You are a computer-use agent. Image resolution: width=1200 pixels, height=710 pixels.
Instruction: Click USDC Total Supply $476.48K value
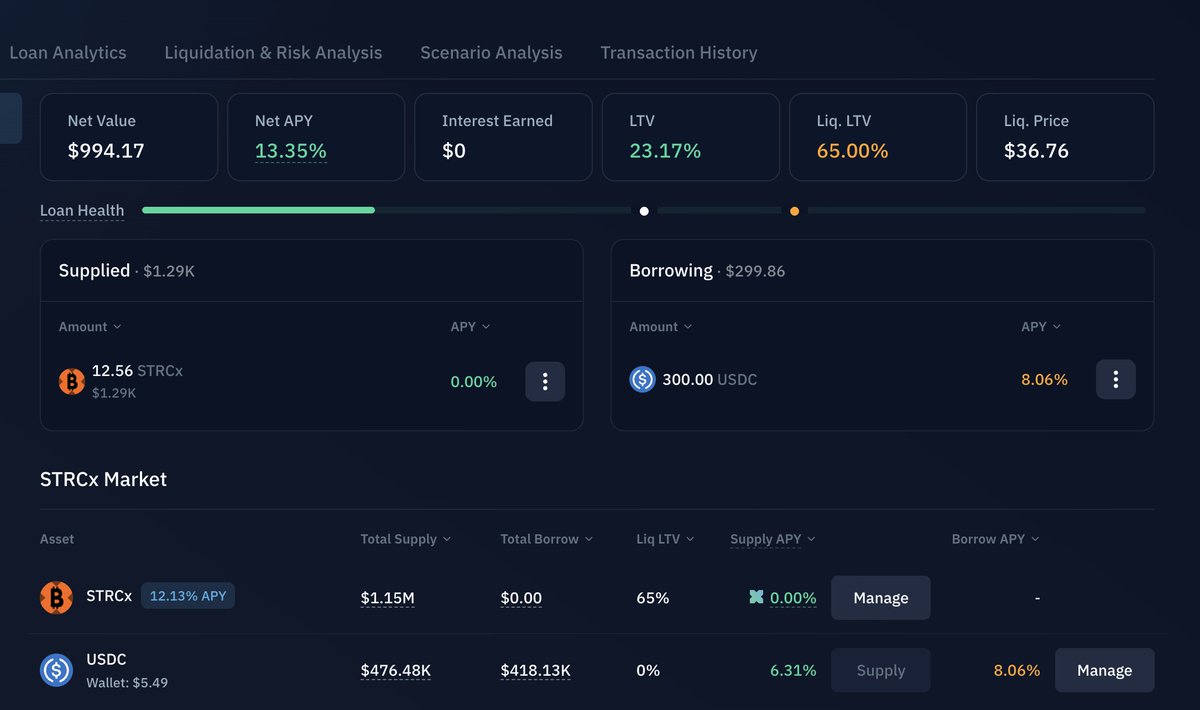(x=395, y=671)
